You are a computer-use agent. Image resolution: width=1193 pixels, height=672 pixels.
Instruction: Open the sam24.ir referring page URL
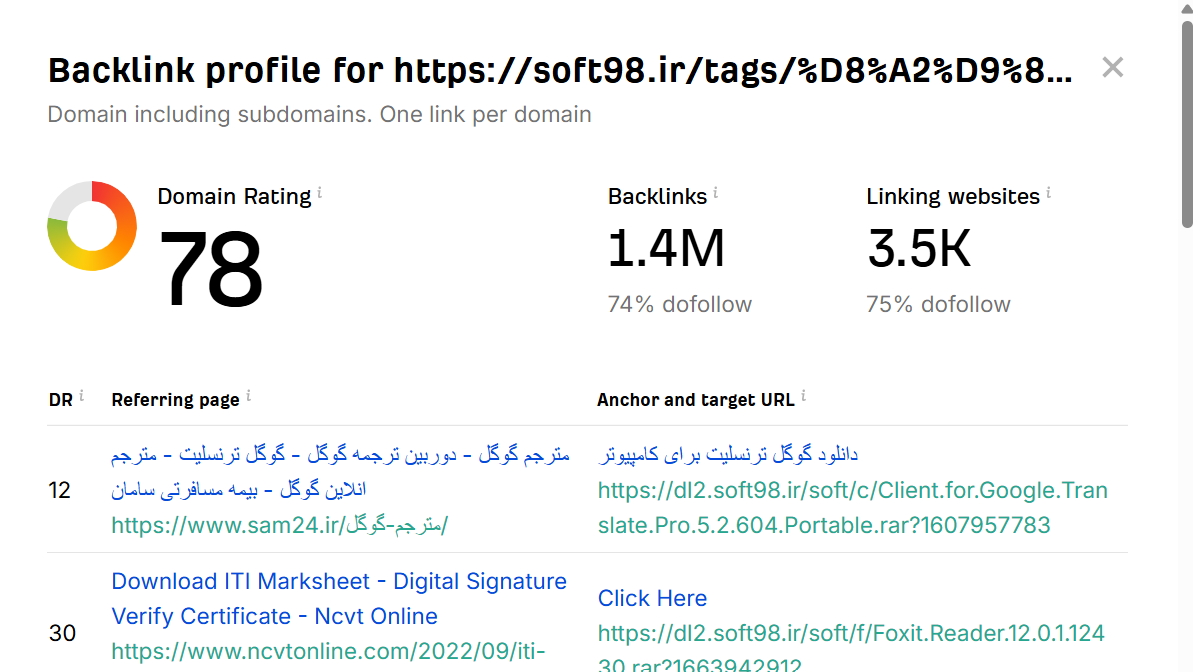tap(279, 525)
